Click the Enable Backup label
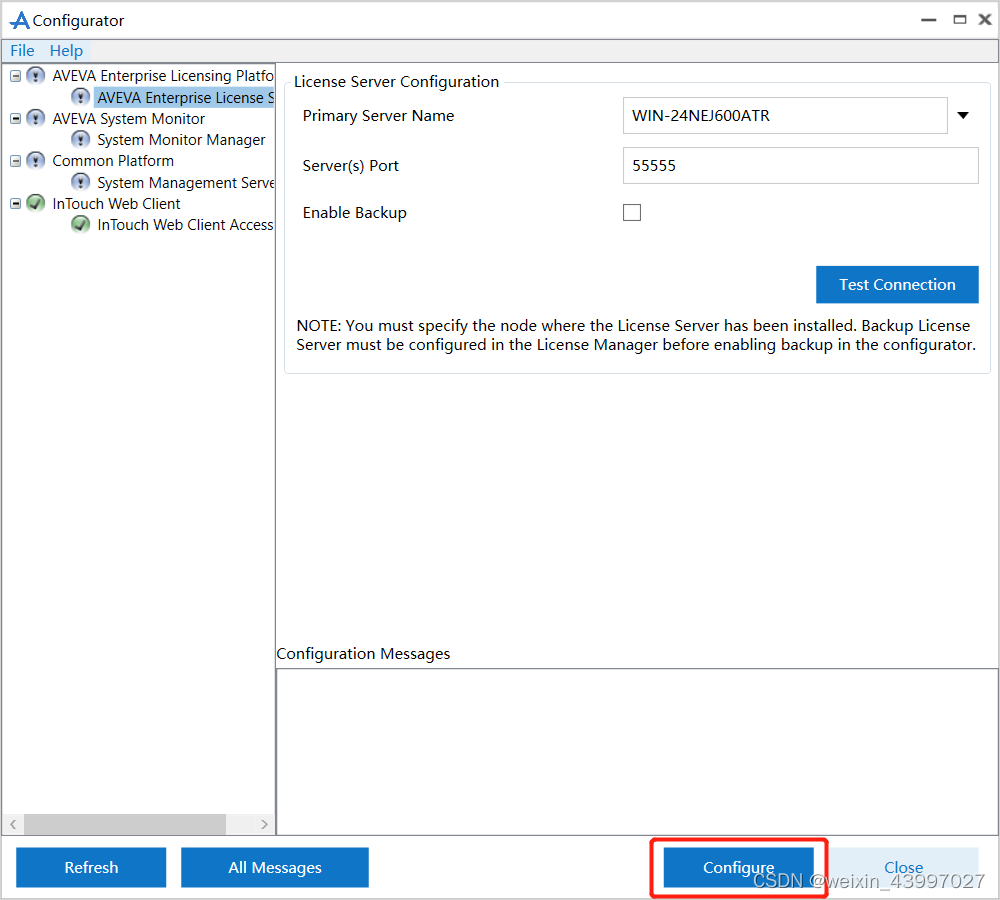 (355, 212)
